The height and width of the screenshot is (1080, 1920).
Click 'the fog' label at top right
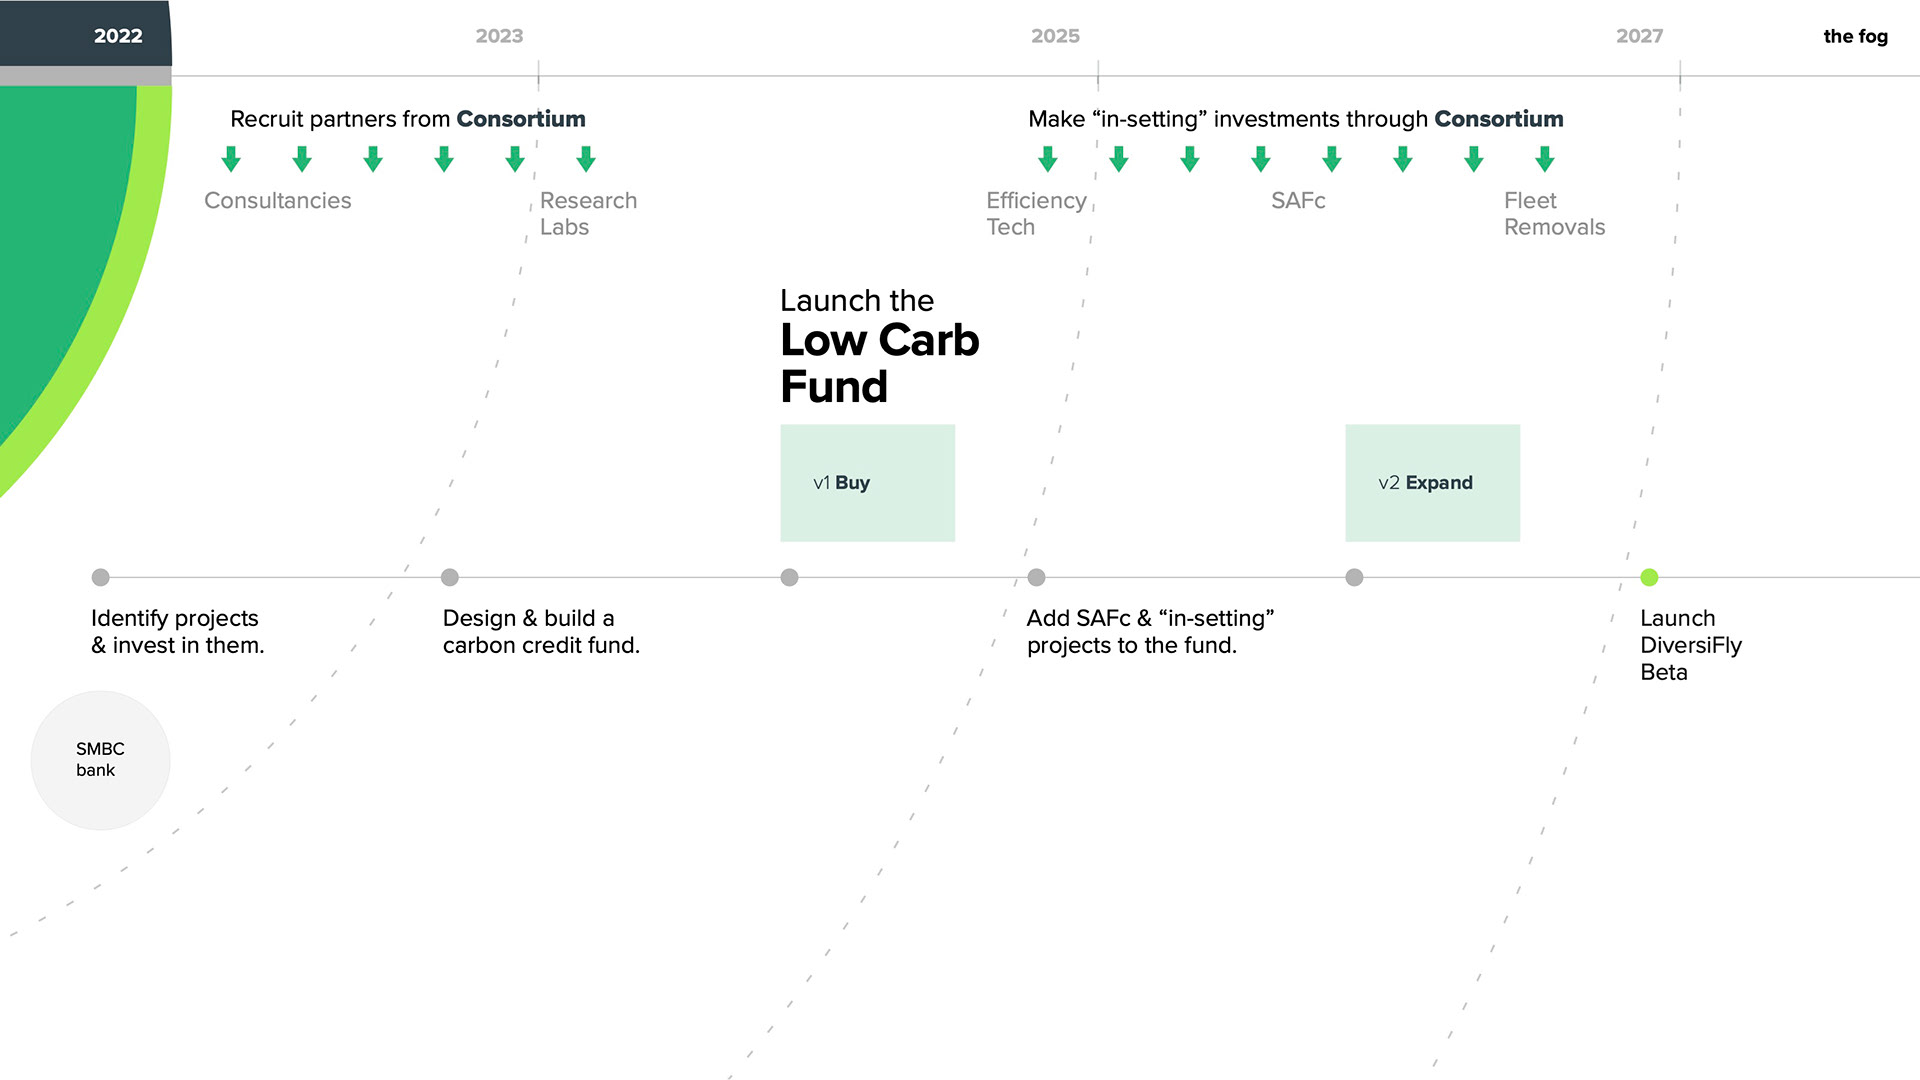[1855, 36]
